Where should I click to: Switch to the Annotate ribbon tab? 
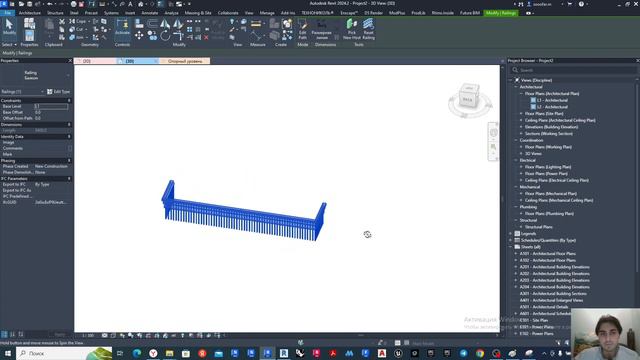pyautogui.click(x=149, y=13)
